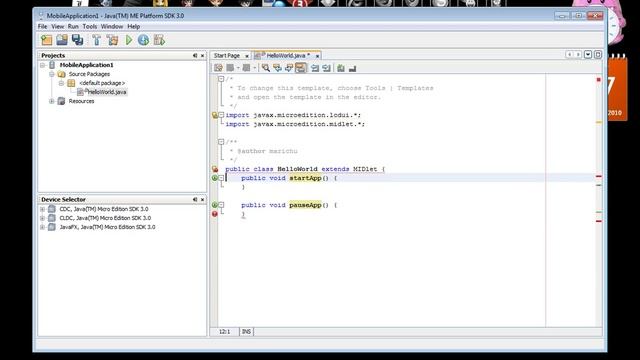Click error lightbulb beside HelloWorld class line

[x=215, y=169]
